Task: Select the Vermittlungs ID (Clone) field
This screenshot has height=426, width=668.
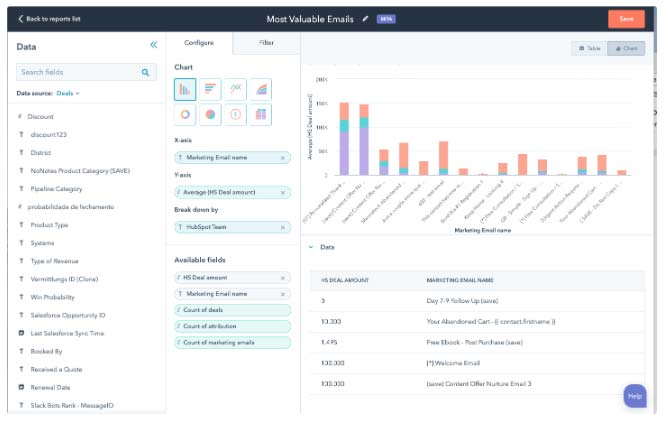Action: pyautogui.click(x=64, y=279)
